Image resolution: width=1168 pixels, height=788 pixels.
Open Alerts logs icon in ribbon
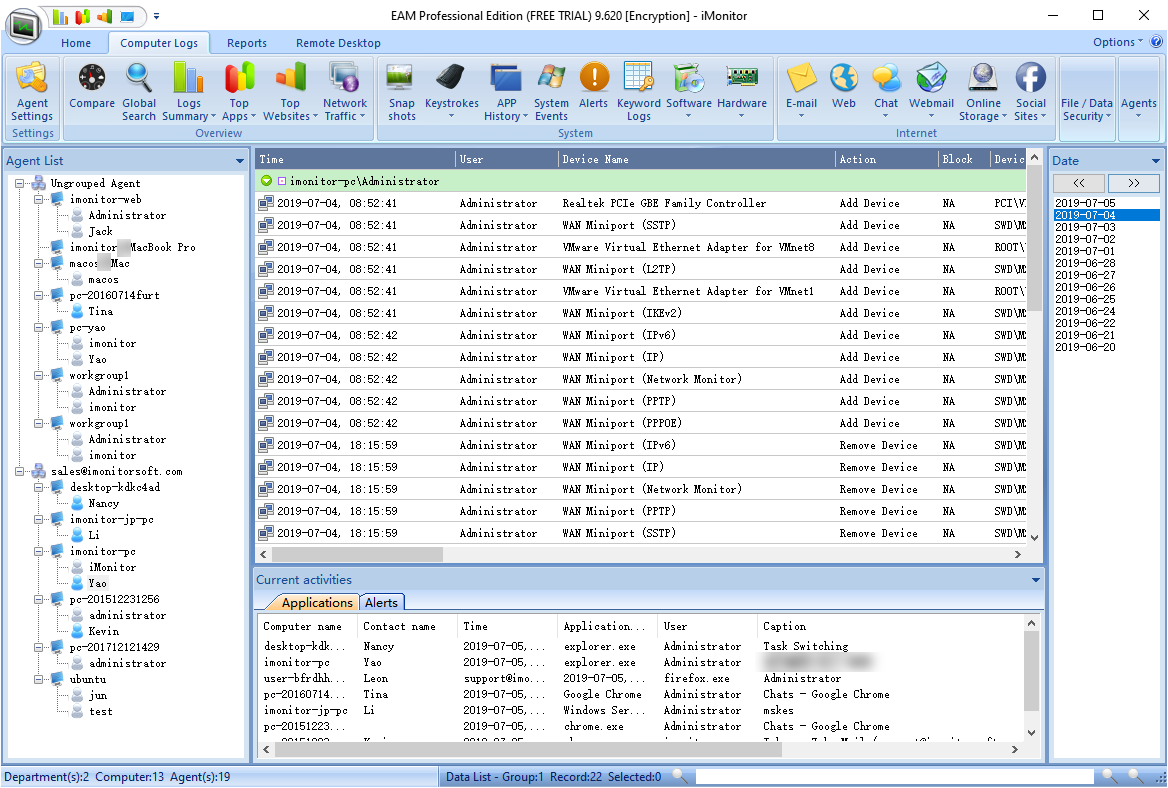coord(594,86)
